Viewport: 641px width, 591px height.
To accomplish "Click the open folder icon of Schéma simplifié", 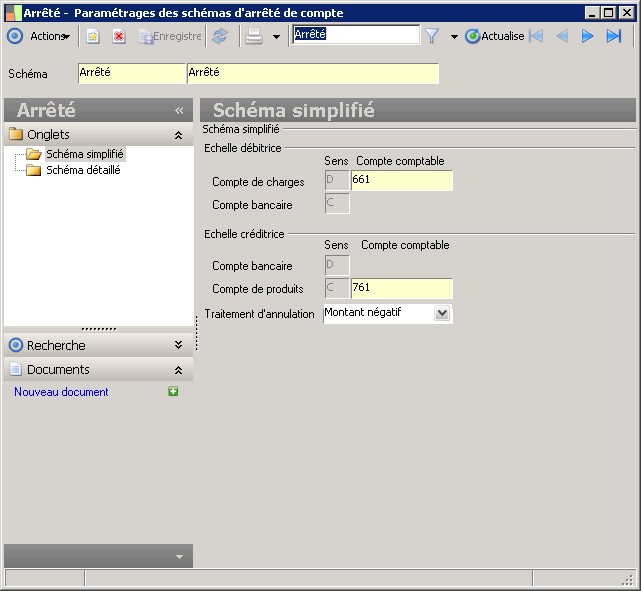I will (34, 154).
